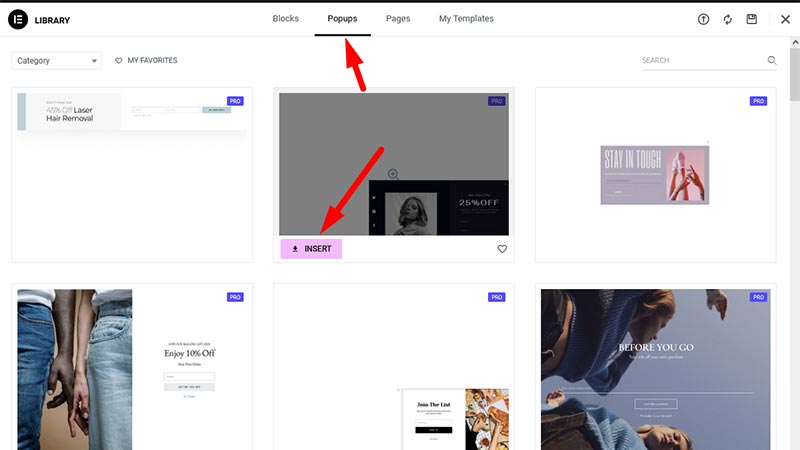Click PRO badge on Laser Hair Removal template

(235, 101)
